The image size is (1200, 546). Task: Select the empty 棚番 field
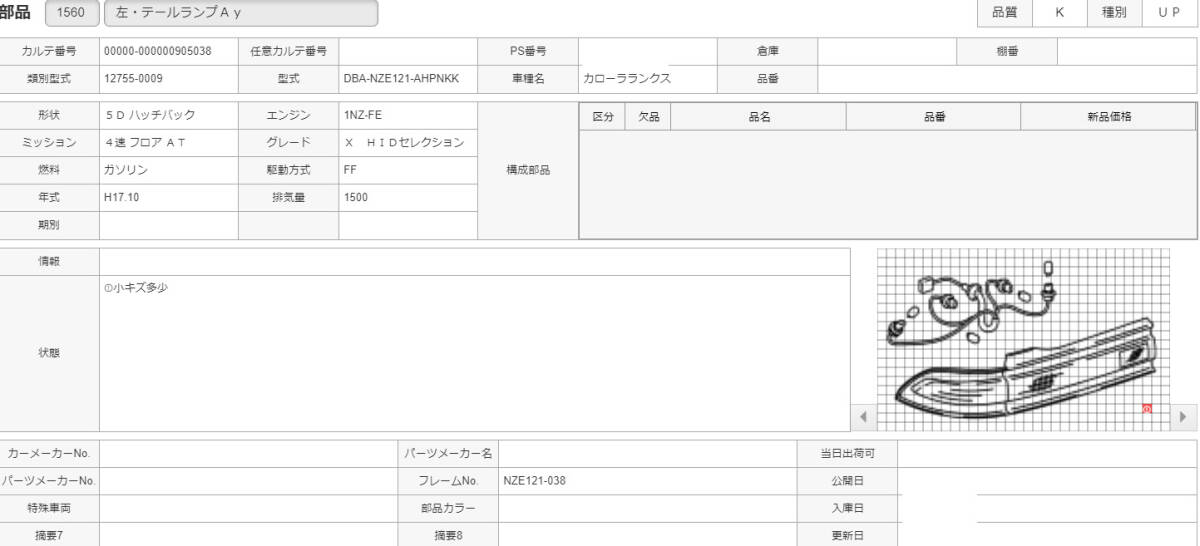coord(1127,51)
